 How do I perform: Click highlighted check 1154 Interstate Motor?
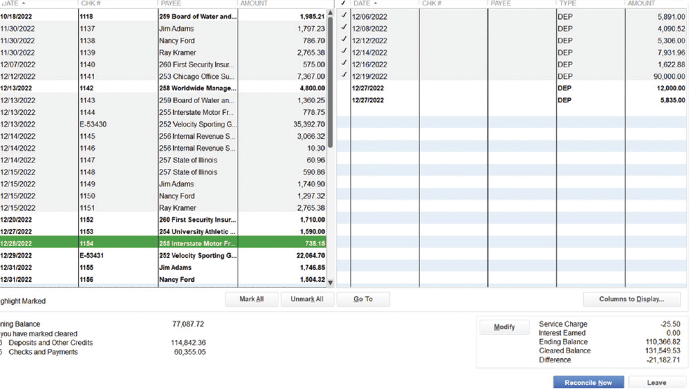click(163, 243)
